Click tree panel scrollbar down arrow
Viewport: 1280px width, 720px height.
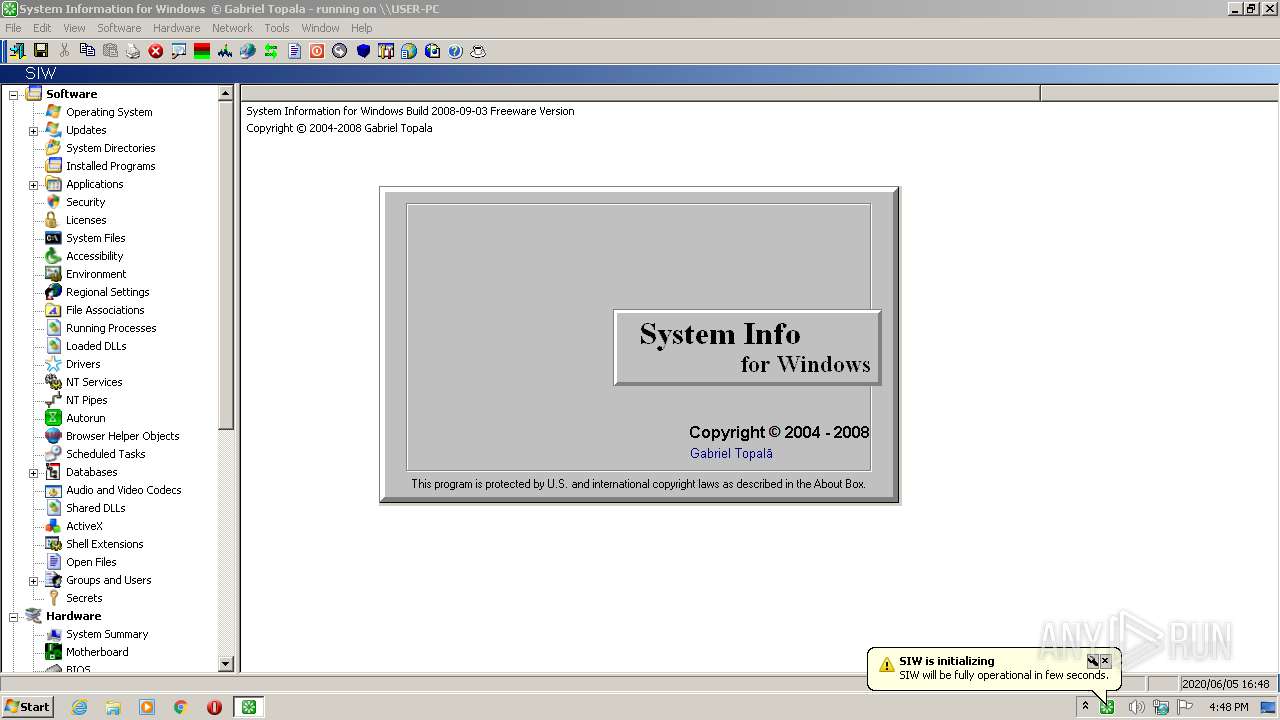point(225,664)
